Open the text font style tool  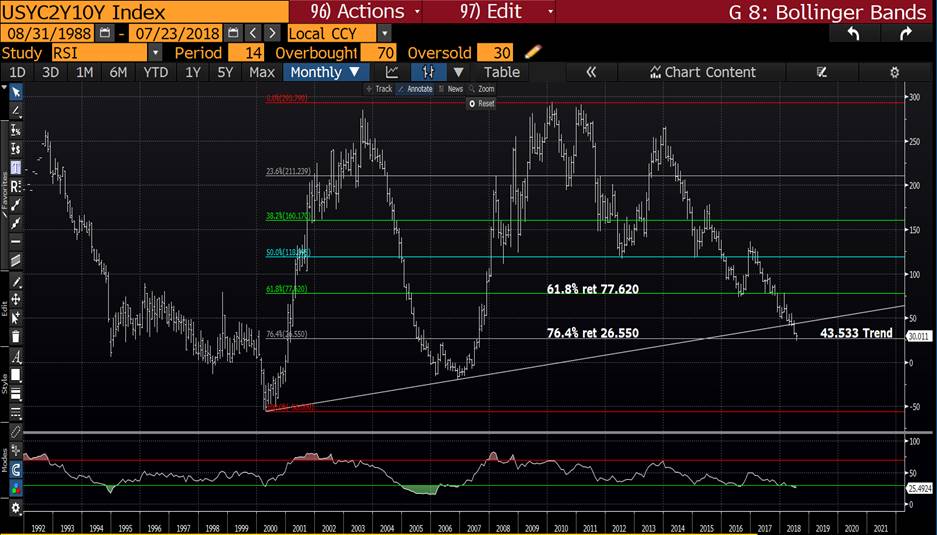point(16,357)
